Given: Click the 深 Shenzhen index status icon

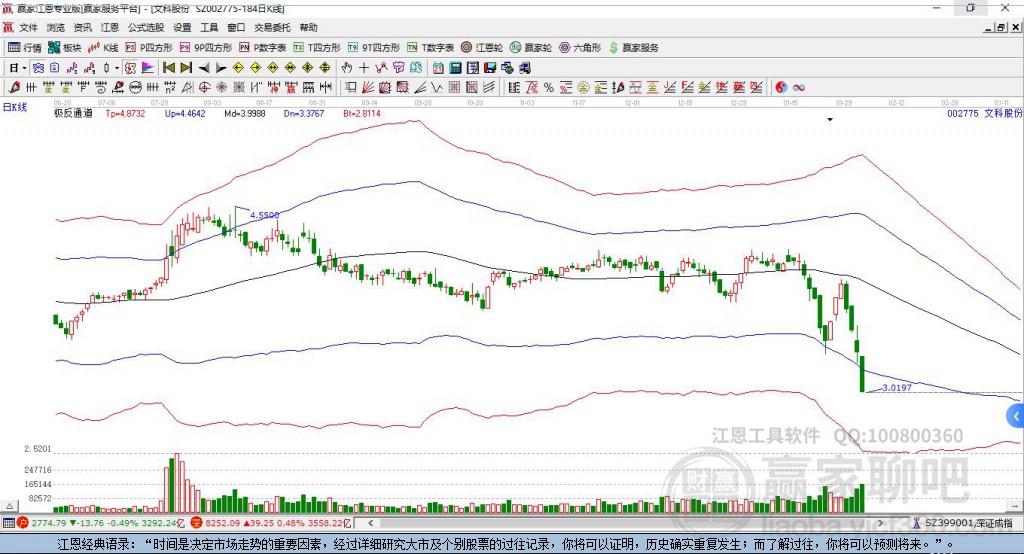Looking at the screenshot, I should [x=197, y=523].
